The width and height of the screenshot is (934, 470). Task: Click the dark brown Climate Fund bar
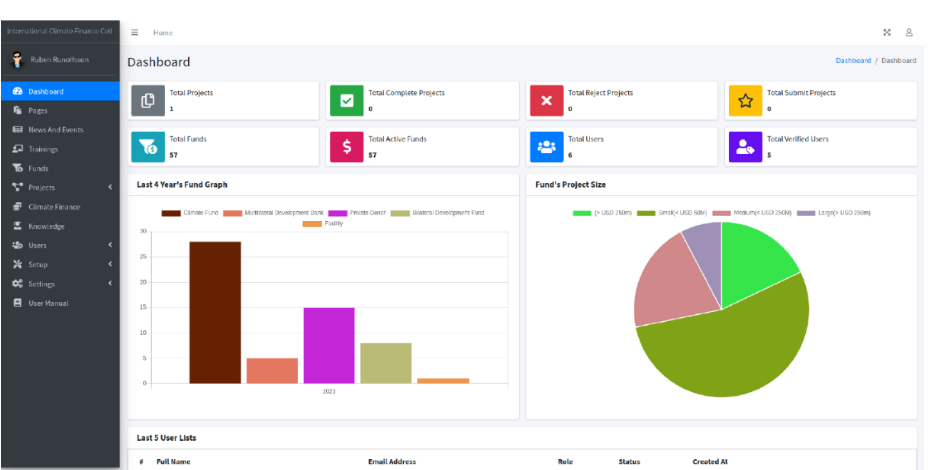point(215,312)
